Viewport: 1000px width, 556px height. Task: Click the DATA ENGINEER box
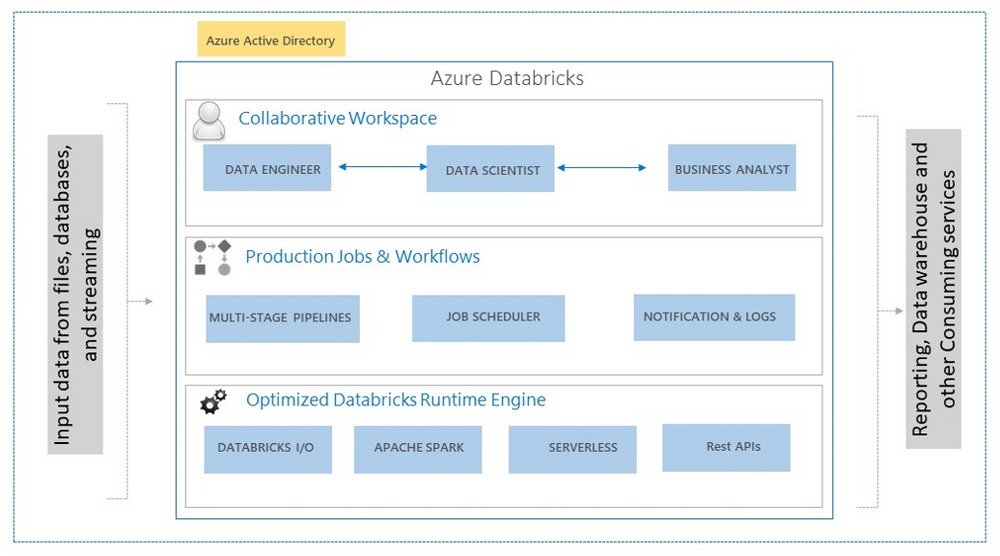pos(267,168)
